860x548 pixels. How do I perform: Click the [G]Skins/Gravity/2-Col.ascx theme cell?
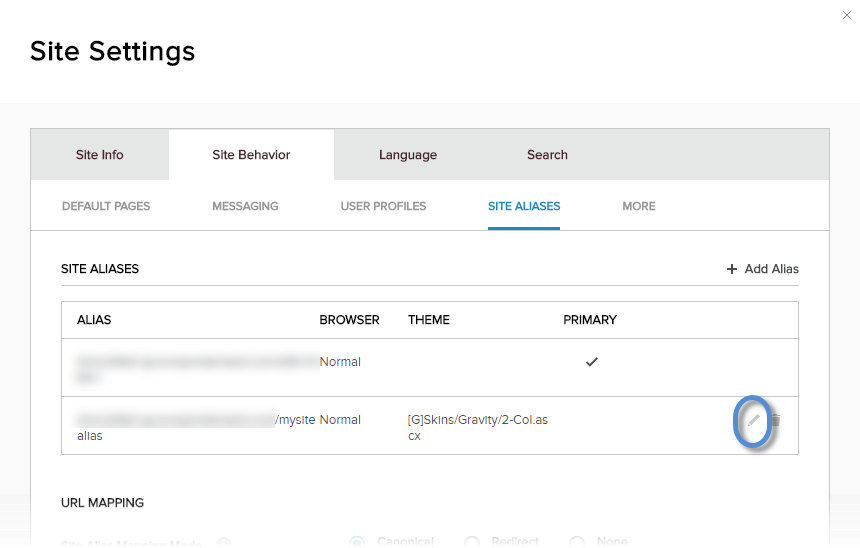[478, 428]
